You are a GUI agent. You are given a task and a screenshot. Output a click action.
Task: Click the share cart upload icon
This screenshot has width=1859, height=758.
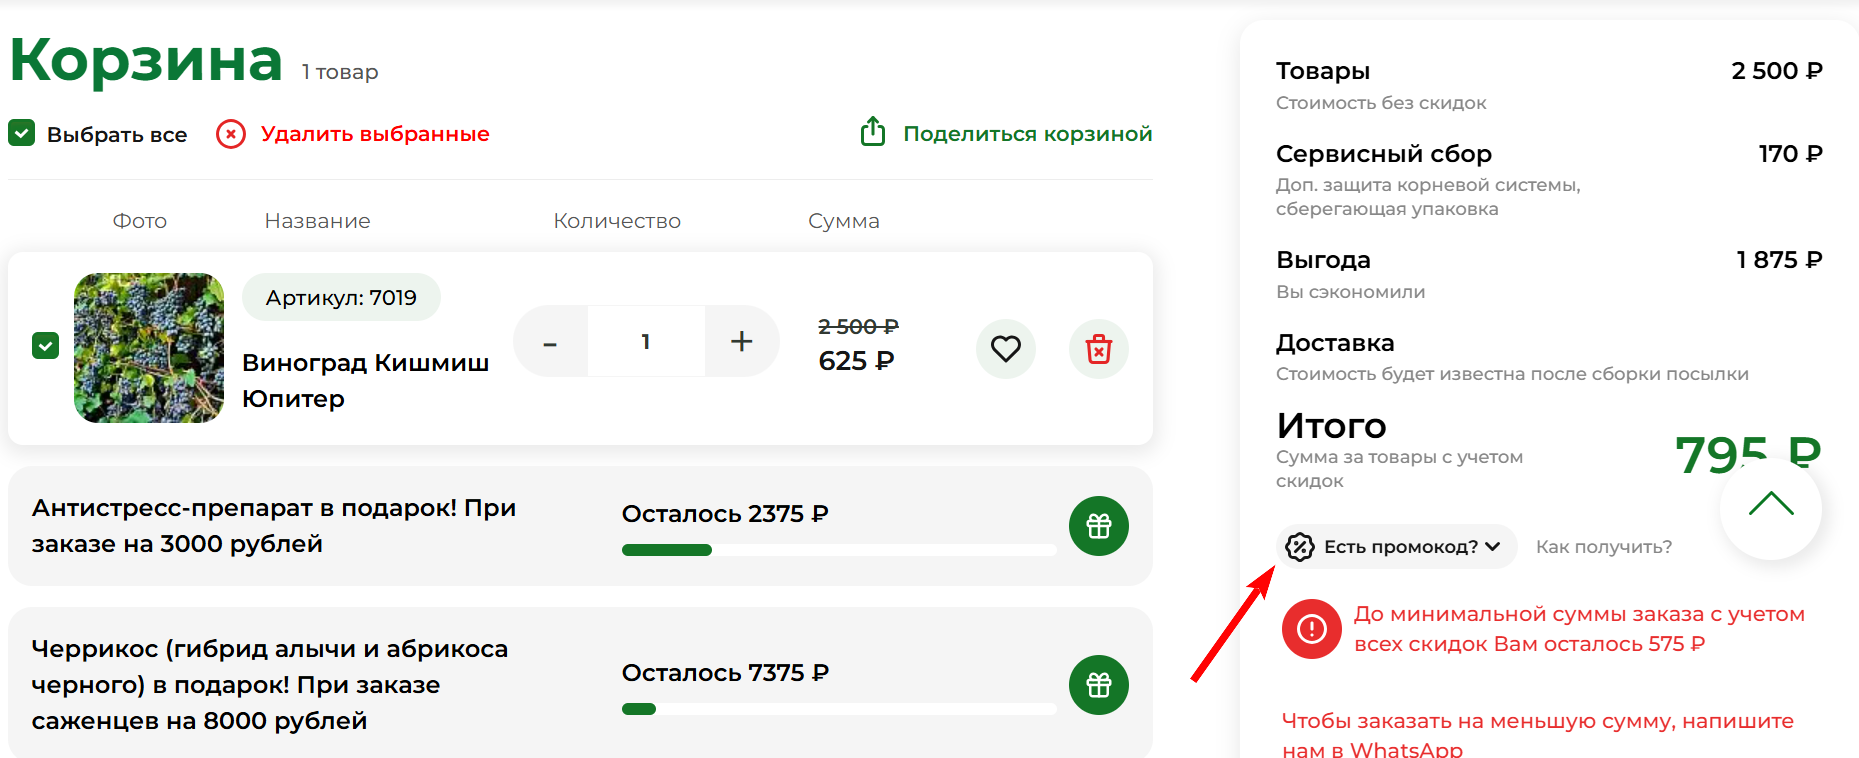(x=872, y=132)
